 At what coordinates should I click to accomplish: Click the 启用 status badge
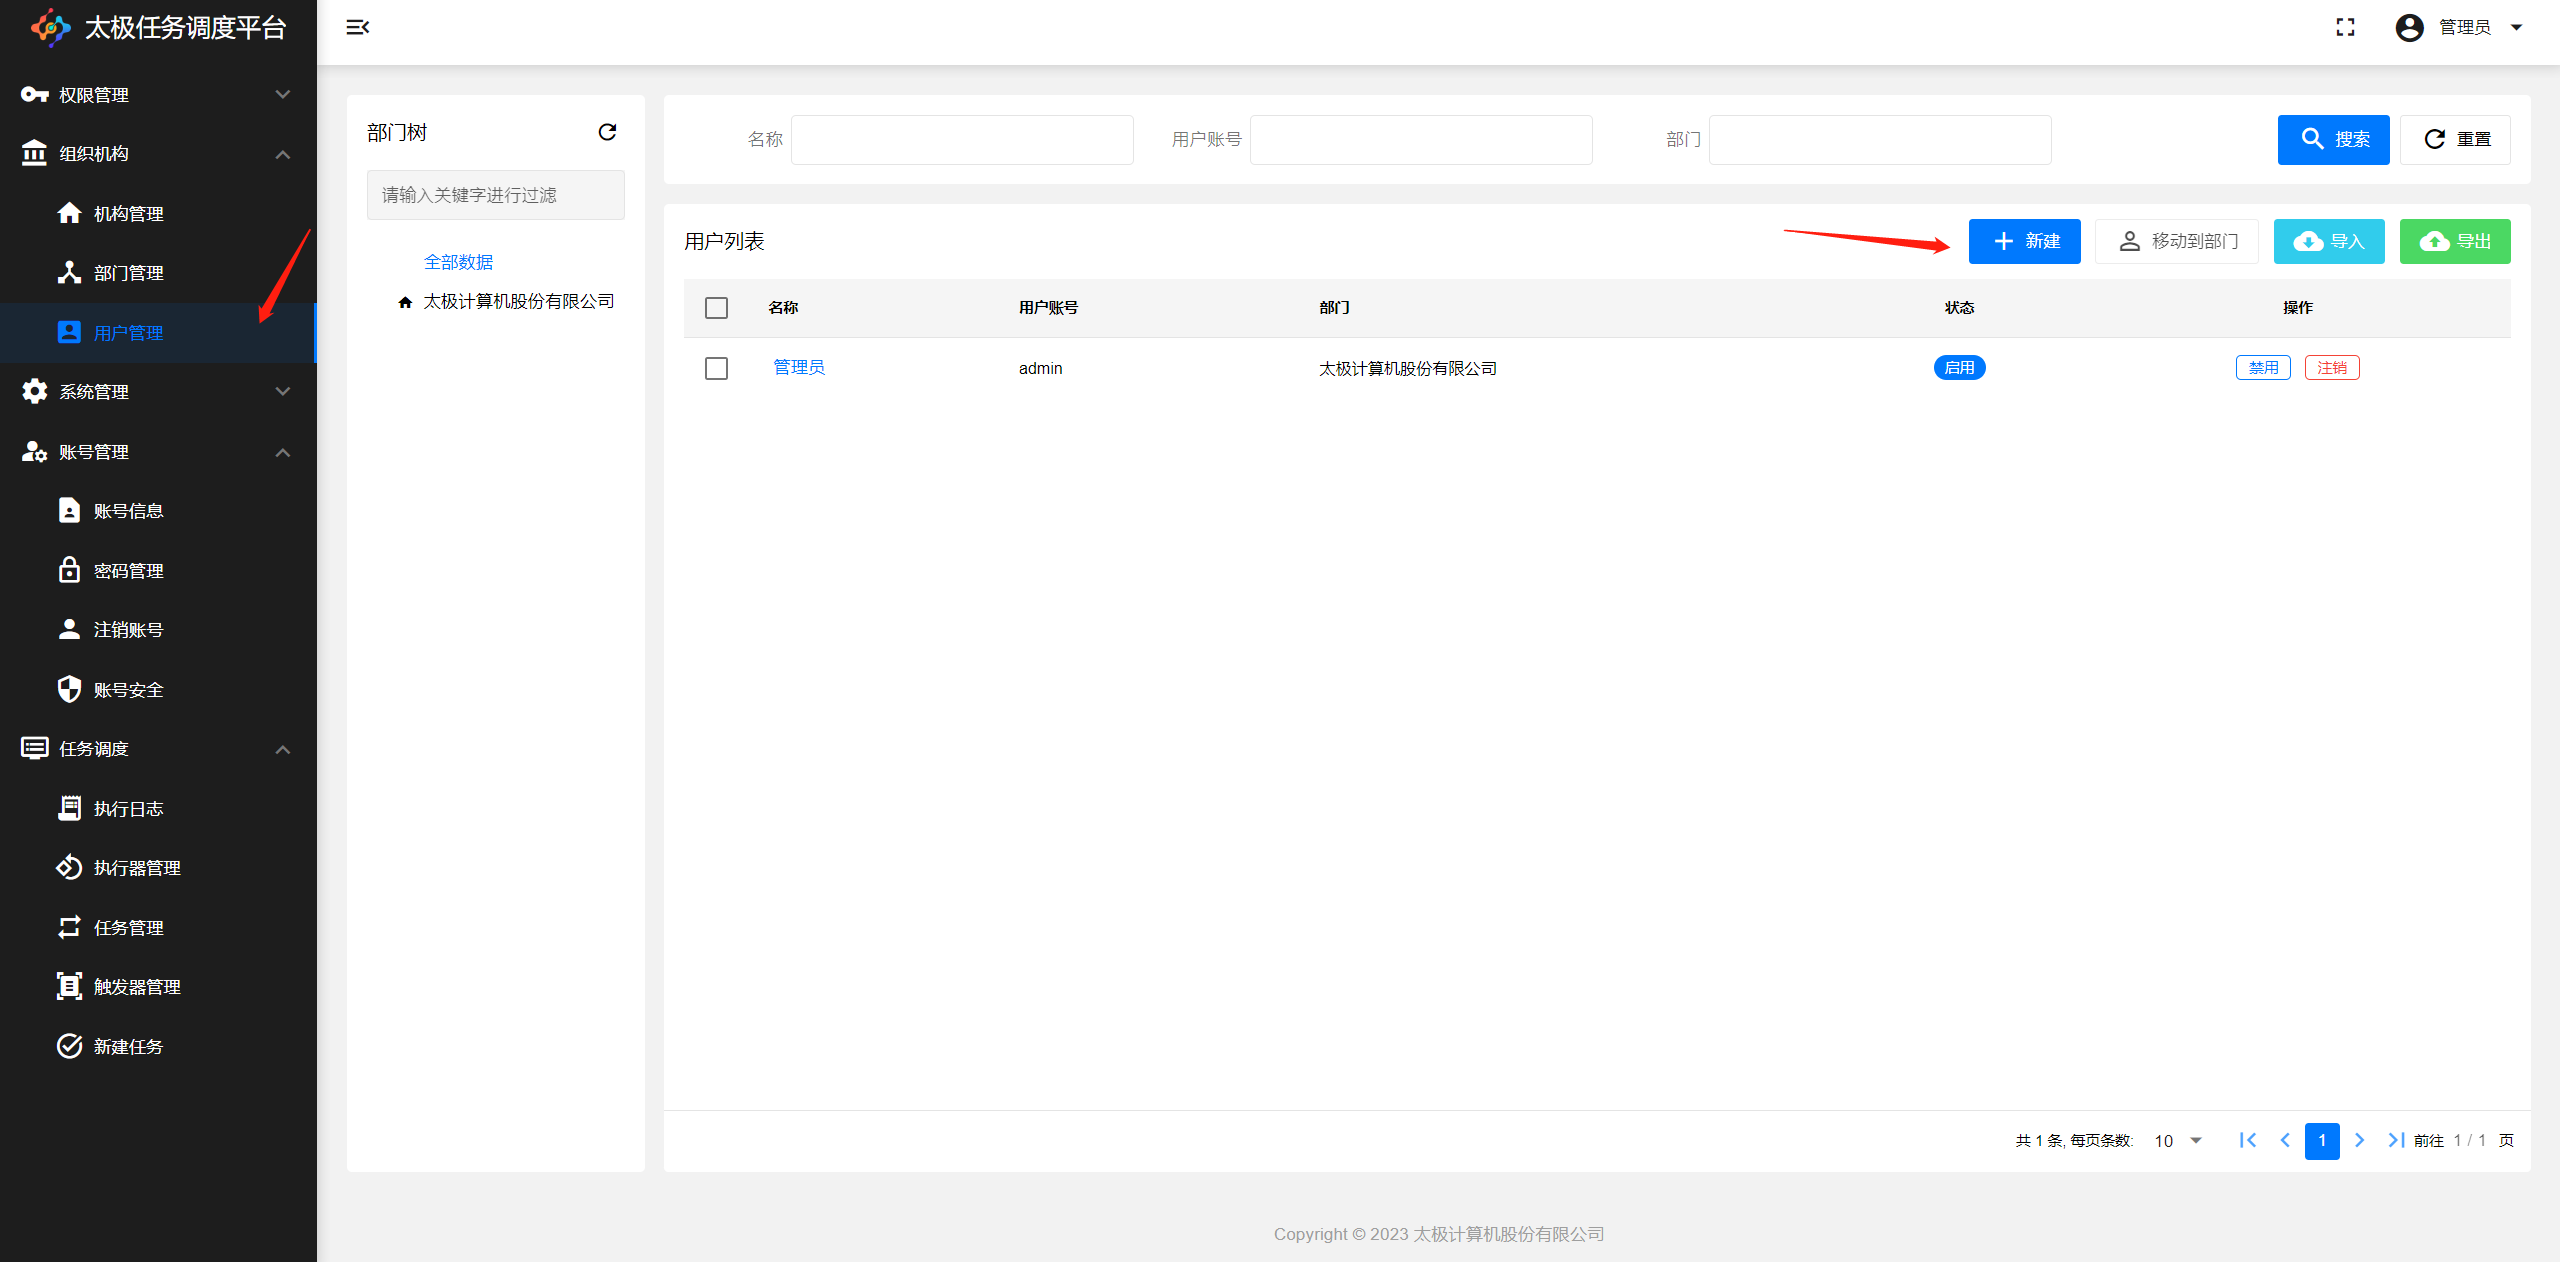(1959, 368)
